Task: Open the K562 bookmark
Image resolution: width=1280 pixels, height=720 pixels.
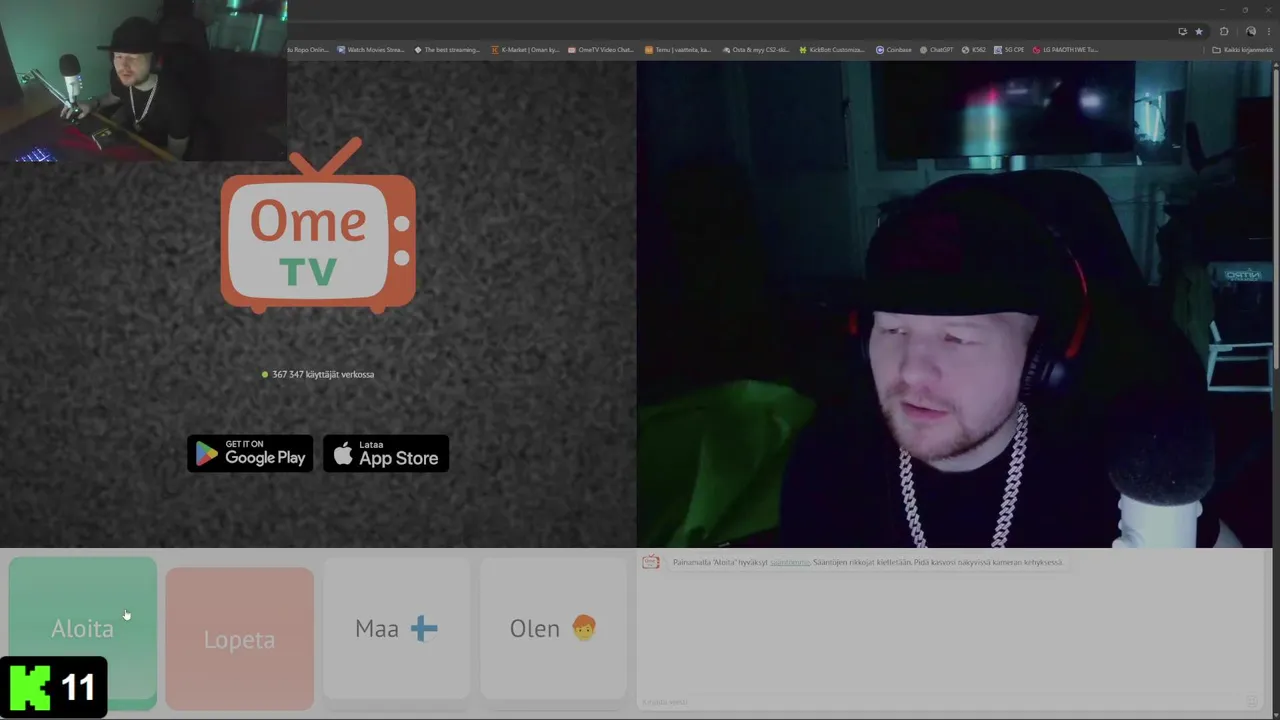Action: click(974, 50)
